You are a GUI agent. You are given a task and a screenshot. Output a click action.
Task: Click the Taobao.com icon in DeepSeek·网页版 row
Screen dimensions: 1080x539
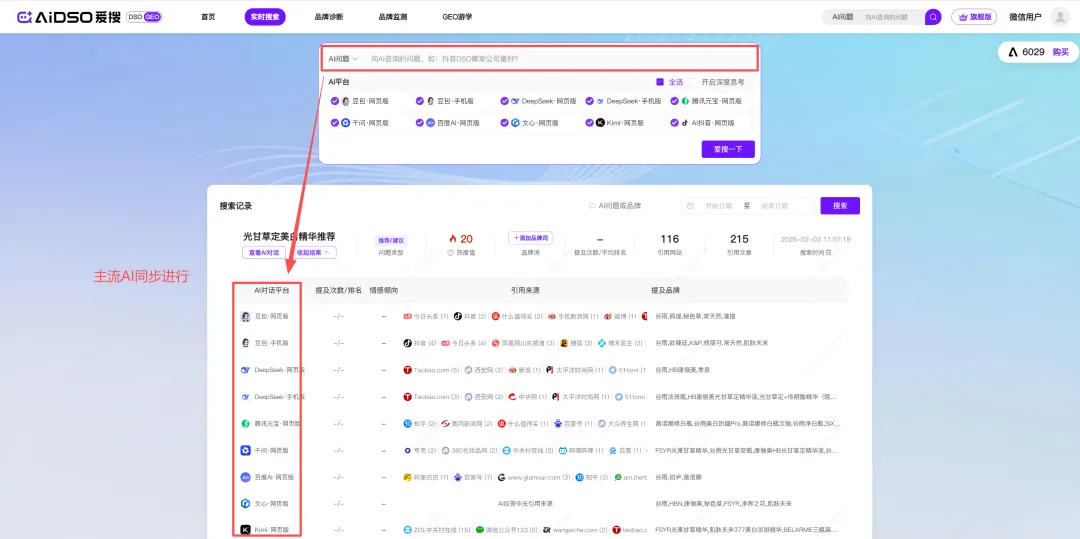click(x=407, y=370)
